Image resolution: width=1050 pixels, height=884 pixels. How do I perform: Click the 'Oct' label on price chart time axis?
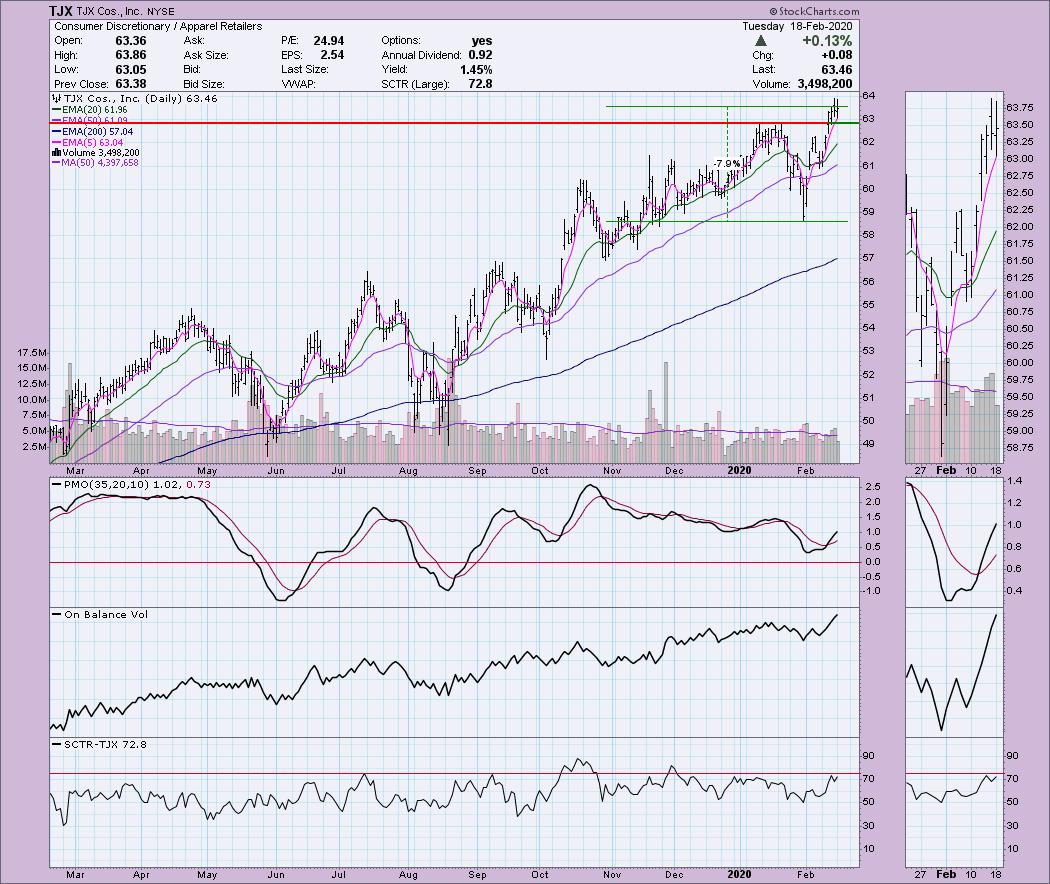[x=540, y=470]
